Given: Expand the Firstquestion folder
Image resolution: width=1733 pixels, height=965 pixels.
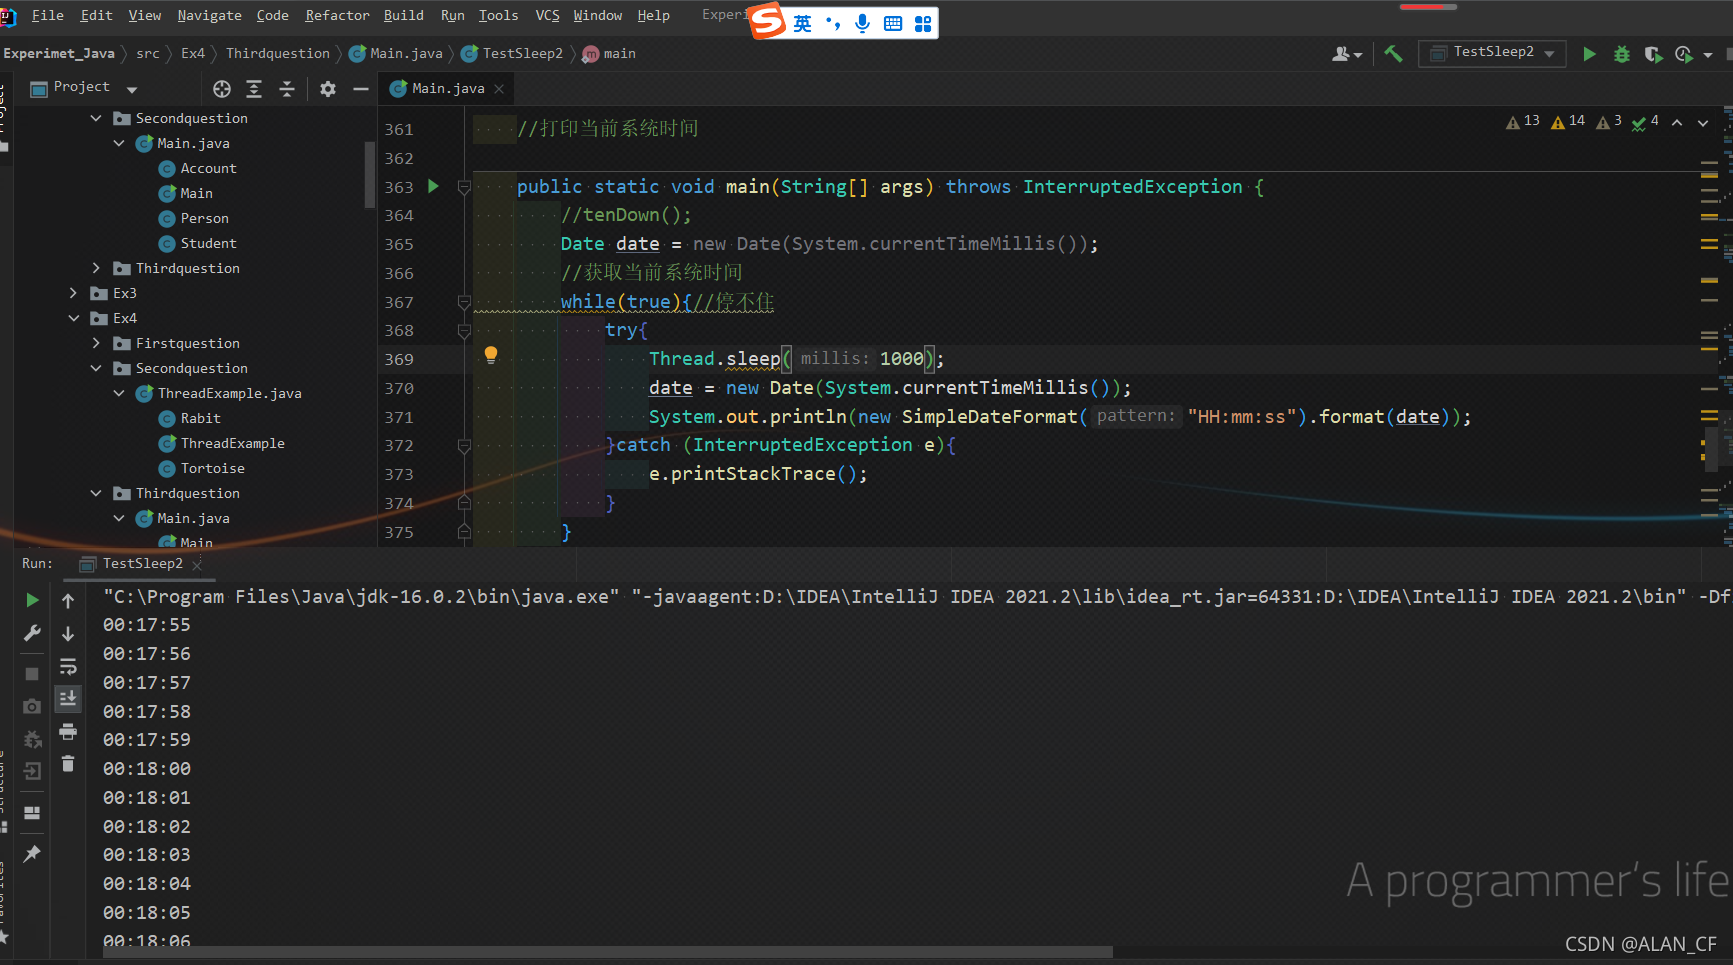Looking at the screenshot, I should (96, 343).
